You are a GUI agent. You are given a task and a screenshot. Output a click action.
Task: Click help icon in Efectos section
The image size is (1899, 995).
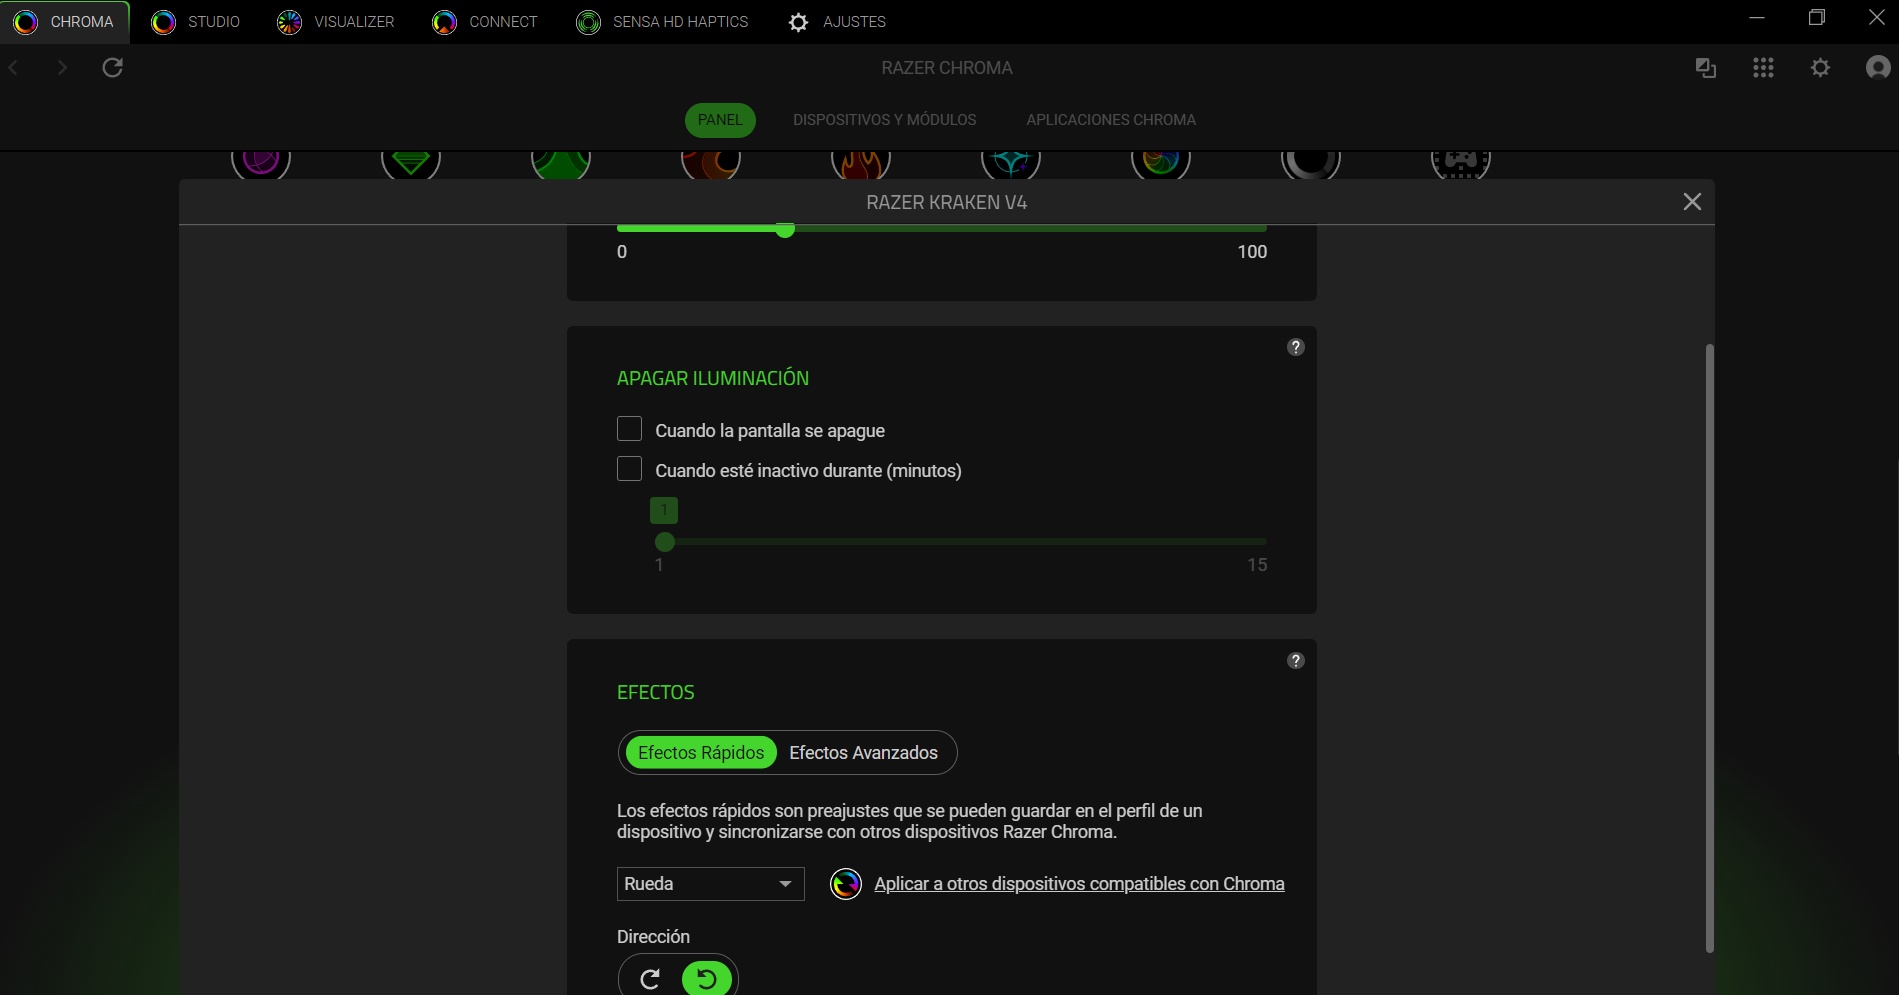[x=1295, y=661]
